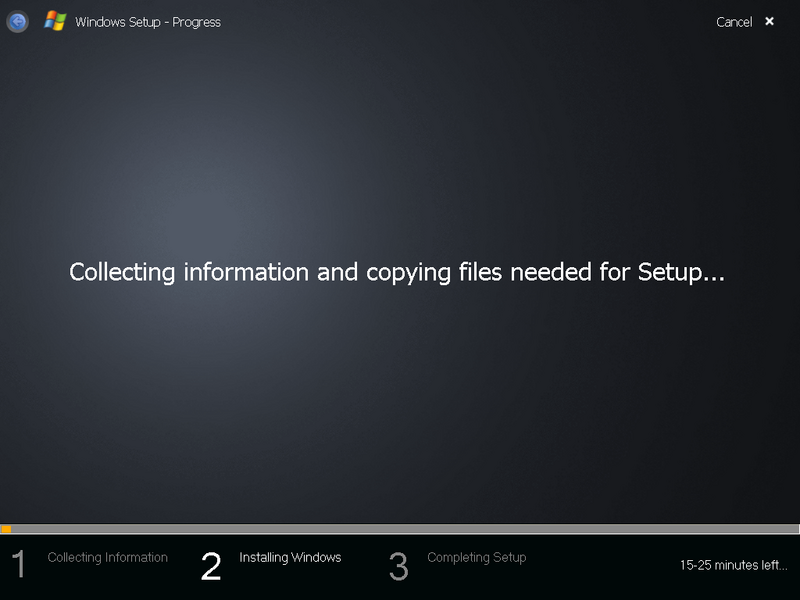
Task: Click the '15-25 minutes left...' text
Action: 733,565
